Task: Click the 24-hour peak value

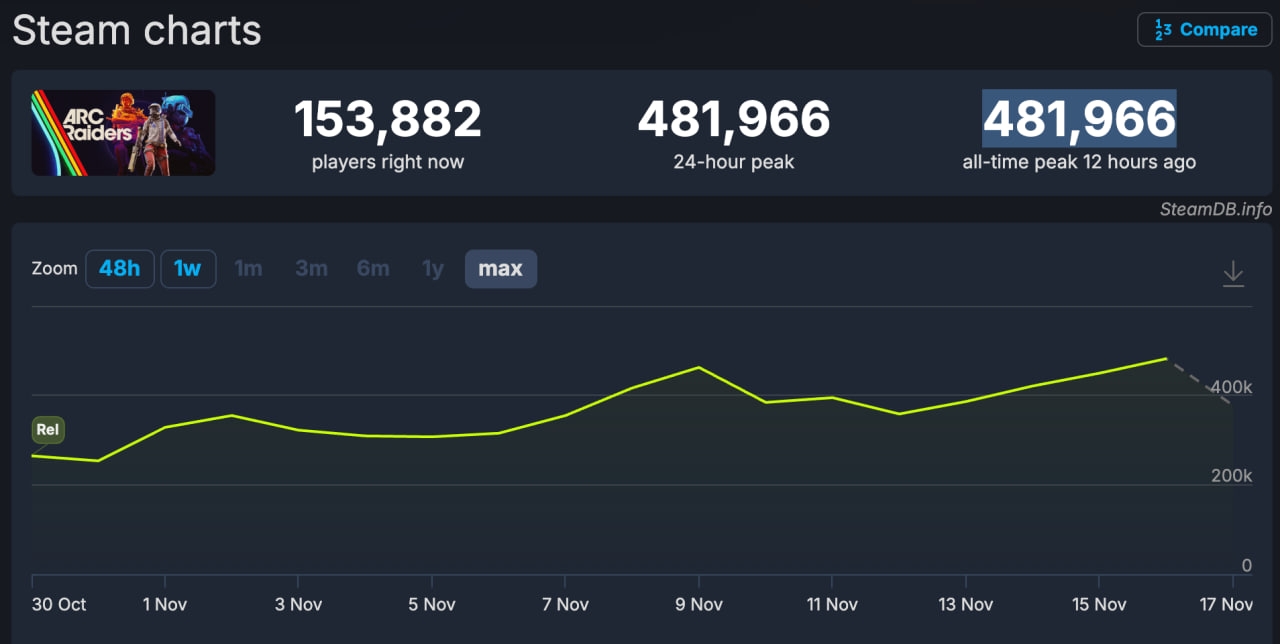Action: [x=733, y=119]
